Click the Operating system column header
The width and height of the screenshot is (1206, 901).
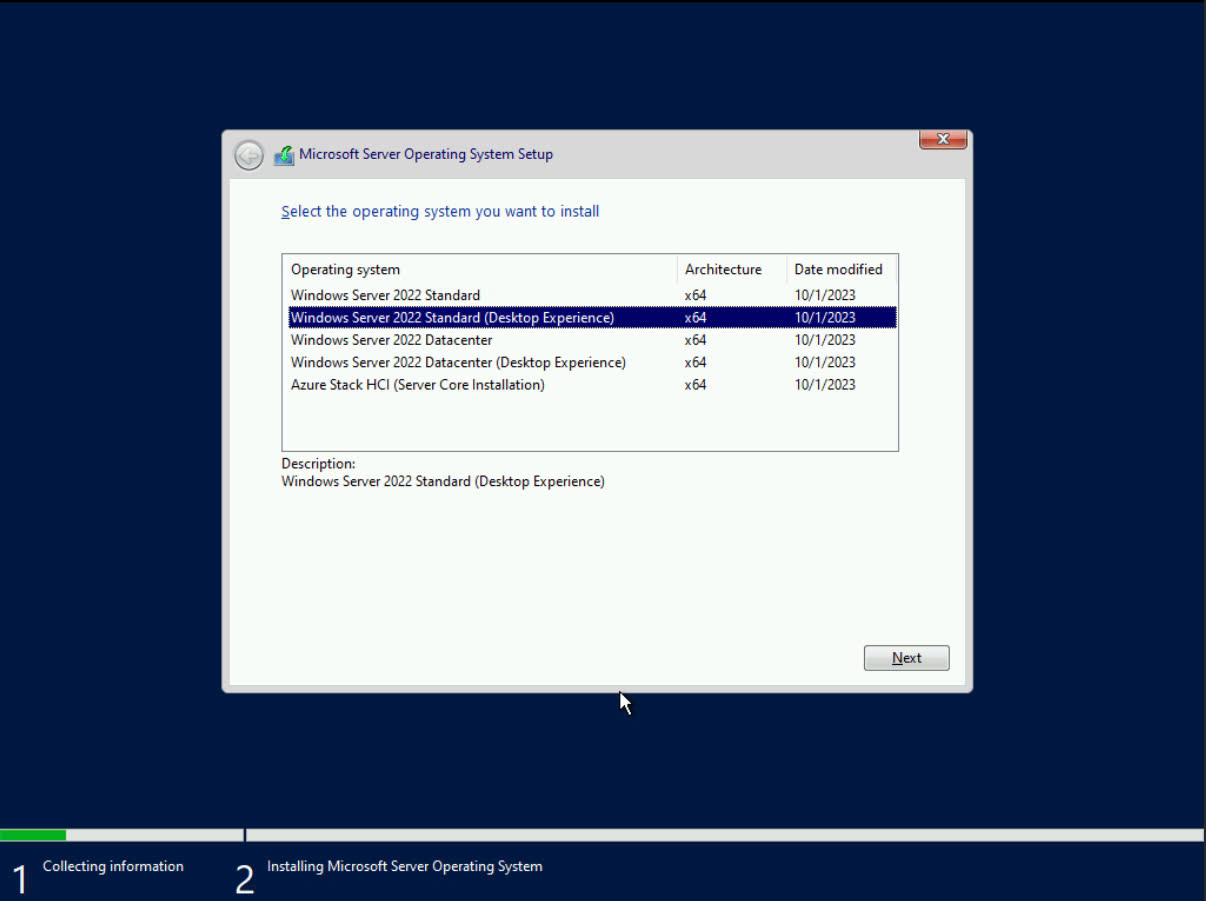(480, 269)
